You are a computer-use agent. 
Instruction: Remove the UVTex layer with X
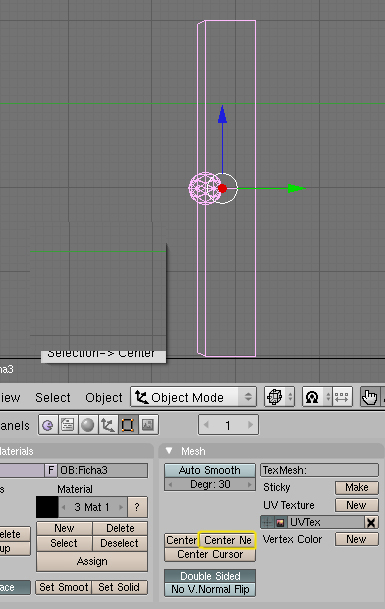pyautogui.click(x=371, y=522)
